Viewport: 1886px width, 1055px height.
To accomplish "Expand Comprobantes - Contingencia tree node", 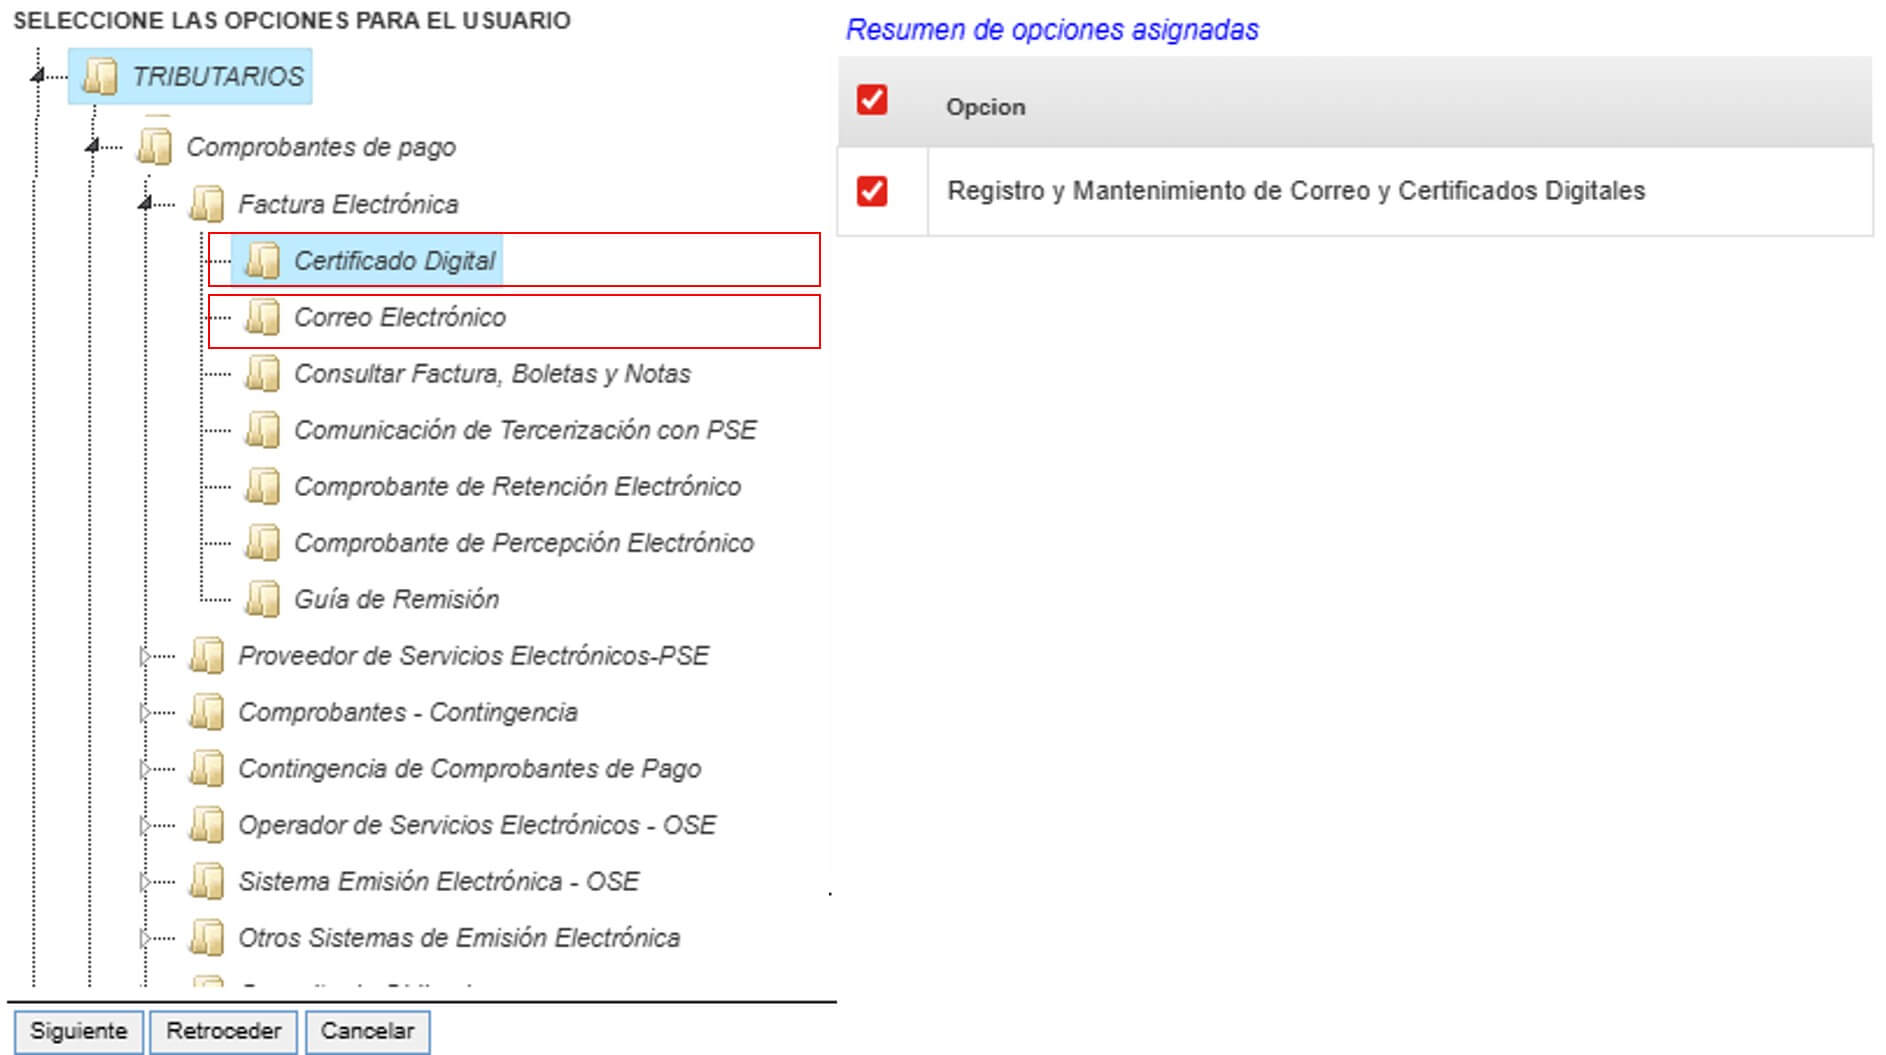I will [x=145, y=712].
